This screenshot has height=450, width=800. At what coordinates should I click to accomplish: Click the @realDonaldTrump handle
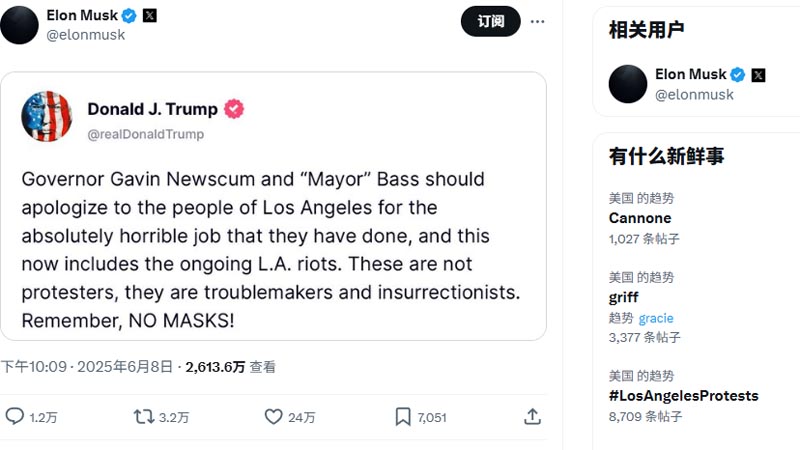click(146, 134)
